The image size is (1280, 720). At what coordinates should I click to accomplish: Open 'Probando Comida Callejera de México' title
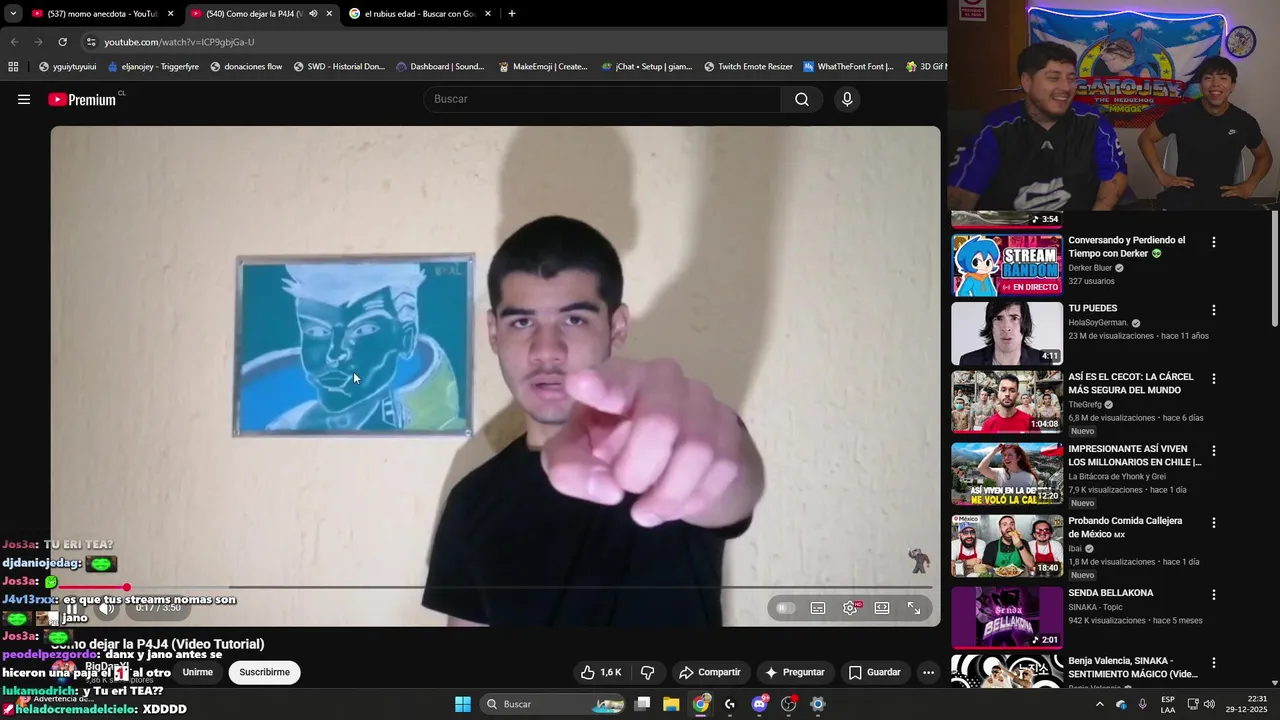[x=1125, y=527]
